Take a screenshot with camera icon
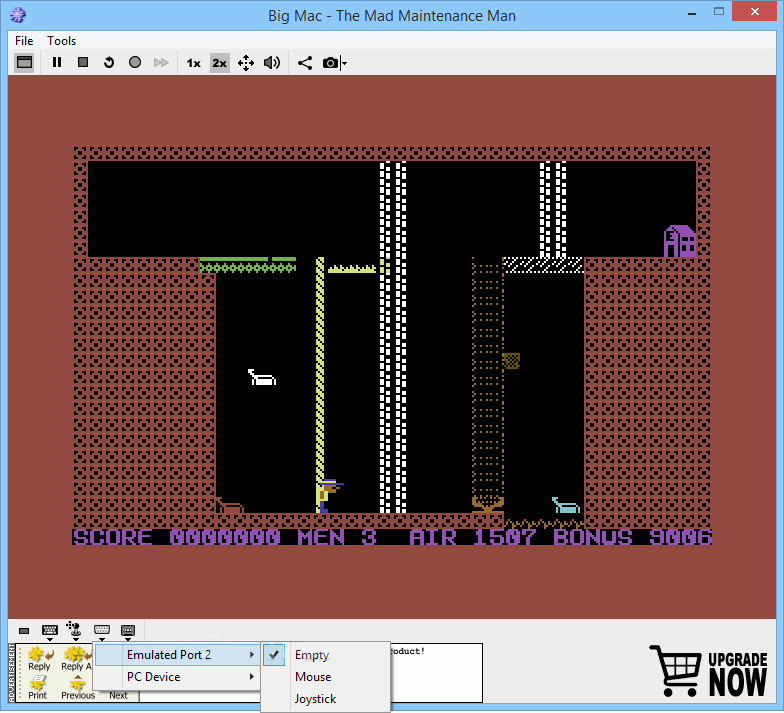Screen dimensions: 784x713 point(330,63)
